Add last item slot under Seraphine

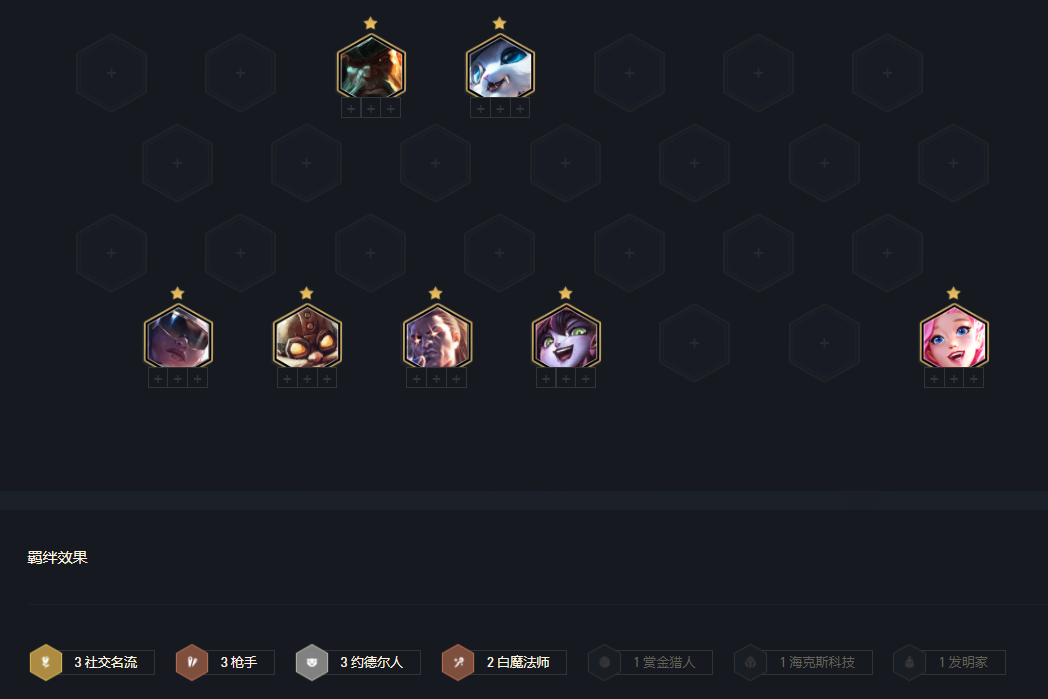click(974, 379)
